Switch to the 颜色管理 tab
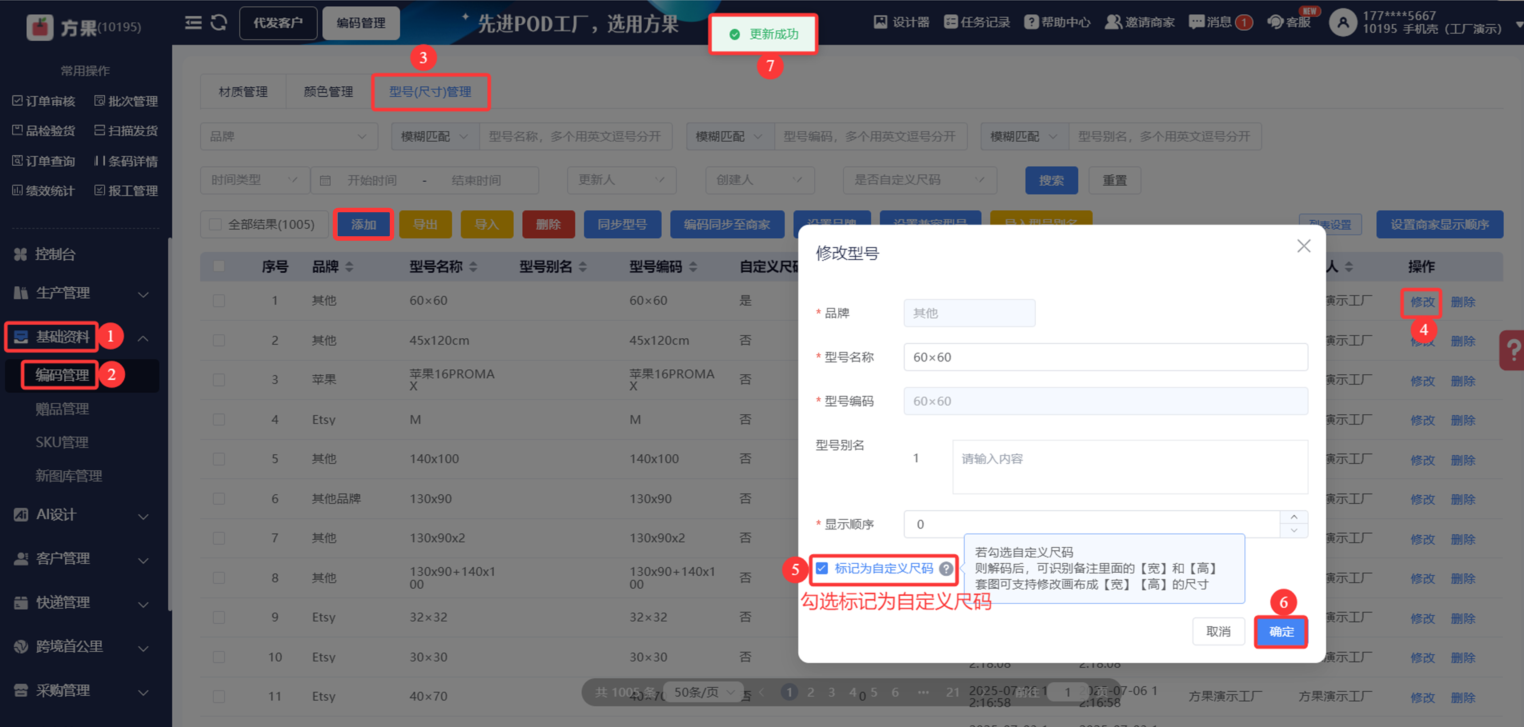This screenshot has width=1524, height=727. coord(328,92)
